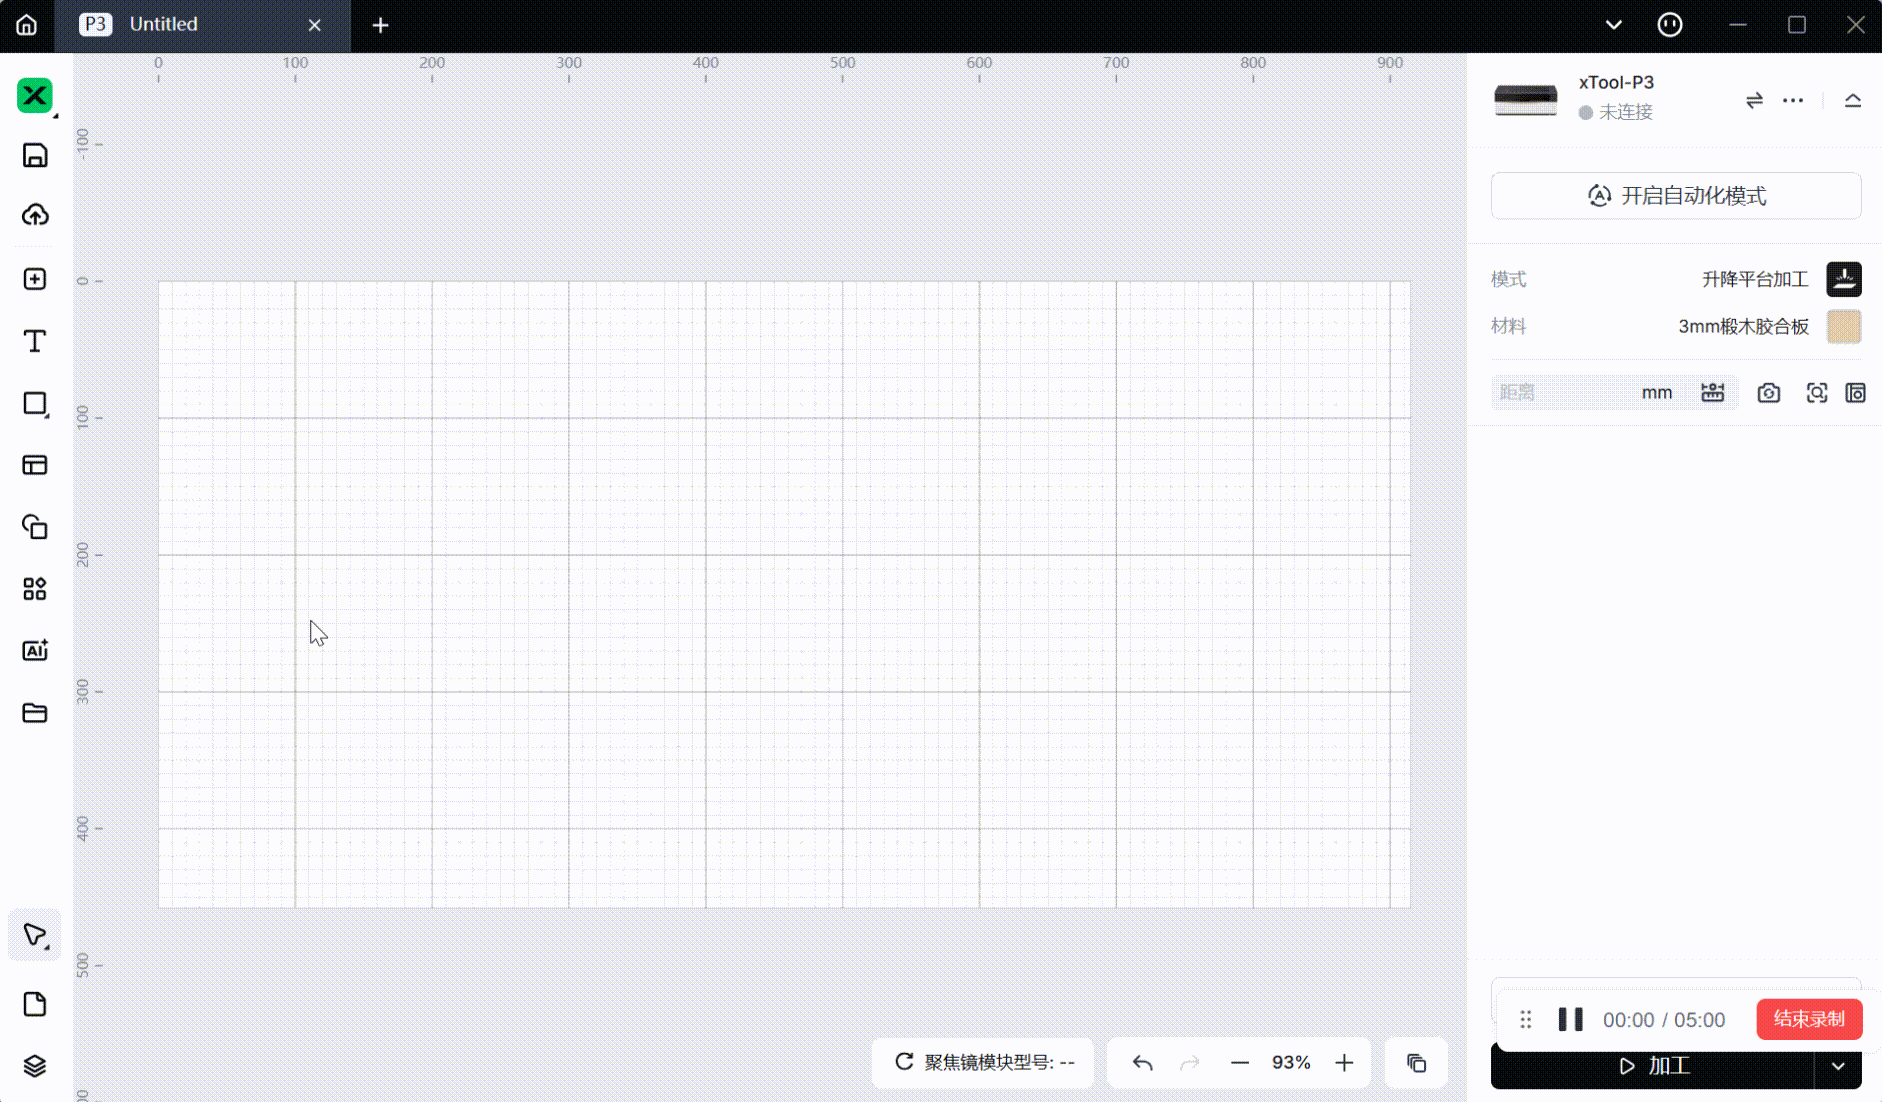Enable automation mode via 开启自动化模式
The width and height of the screenshot is (1882, 1102).
point(1675,196)
